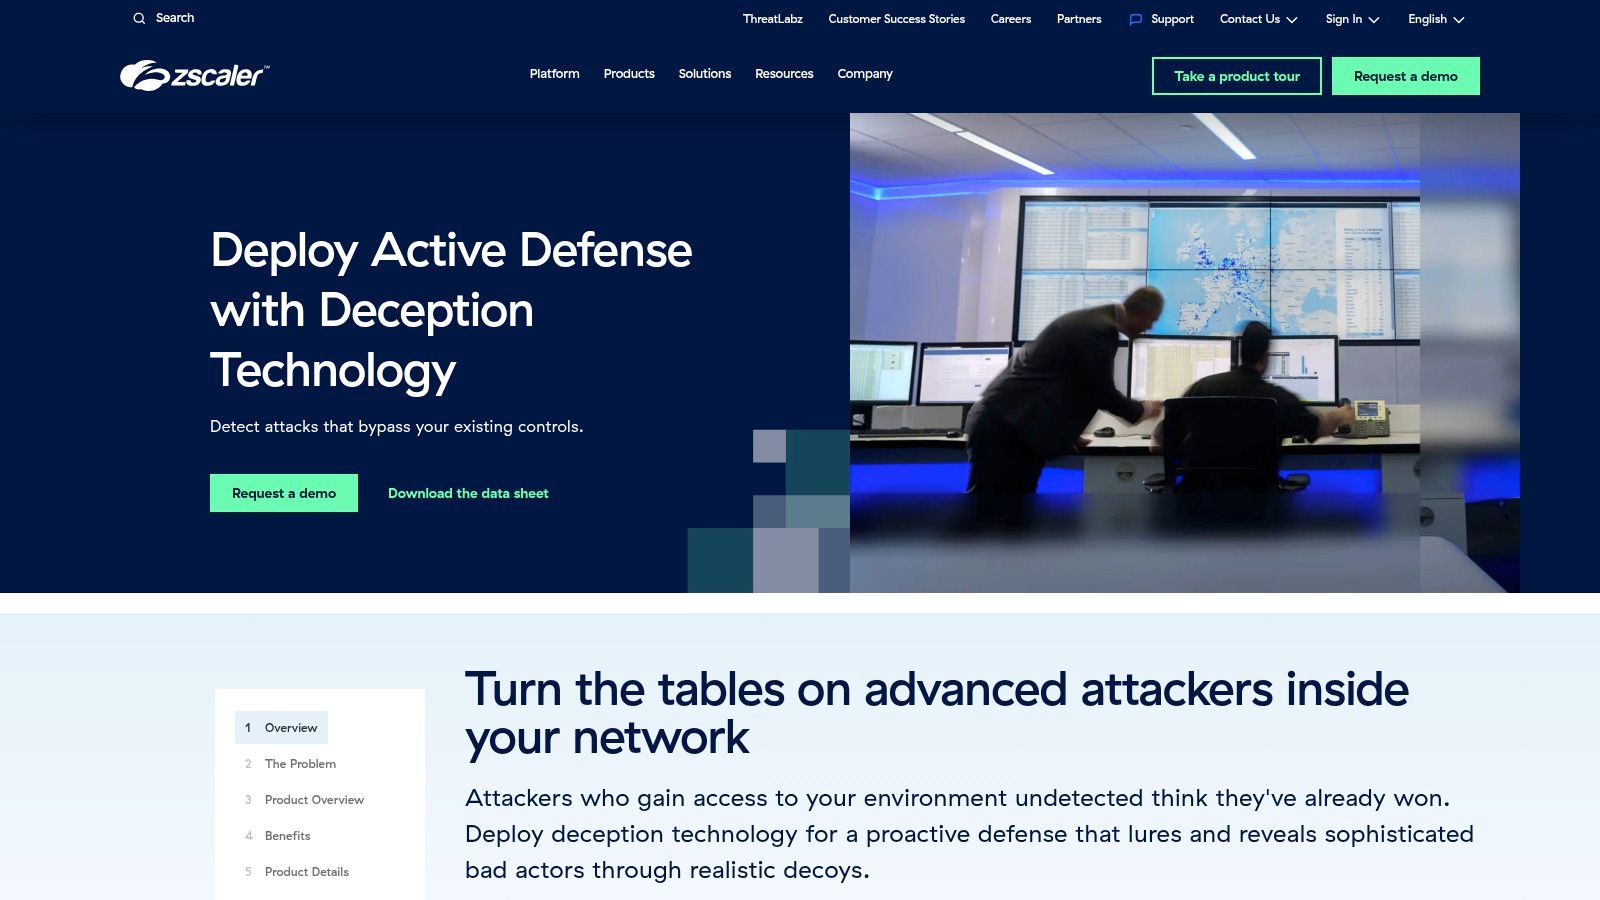Viewport: 1600px width, 900px height.
Task: Open the Product Details section
Action: [x=305, y=871]
